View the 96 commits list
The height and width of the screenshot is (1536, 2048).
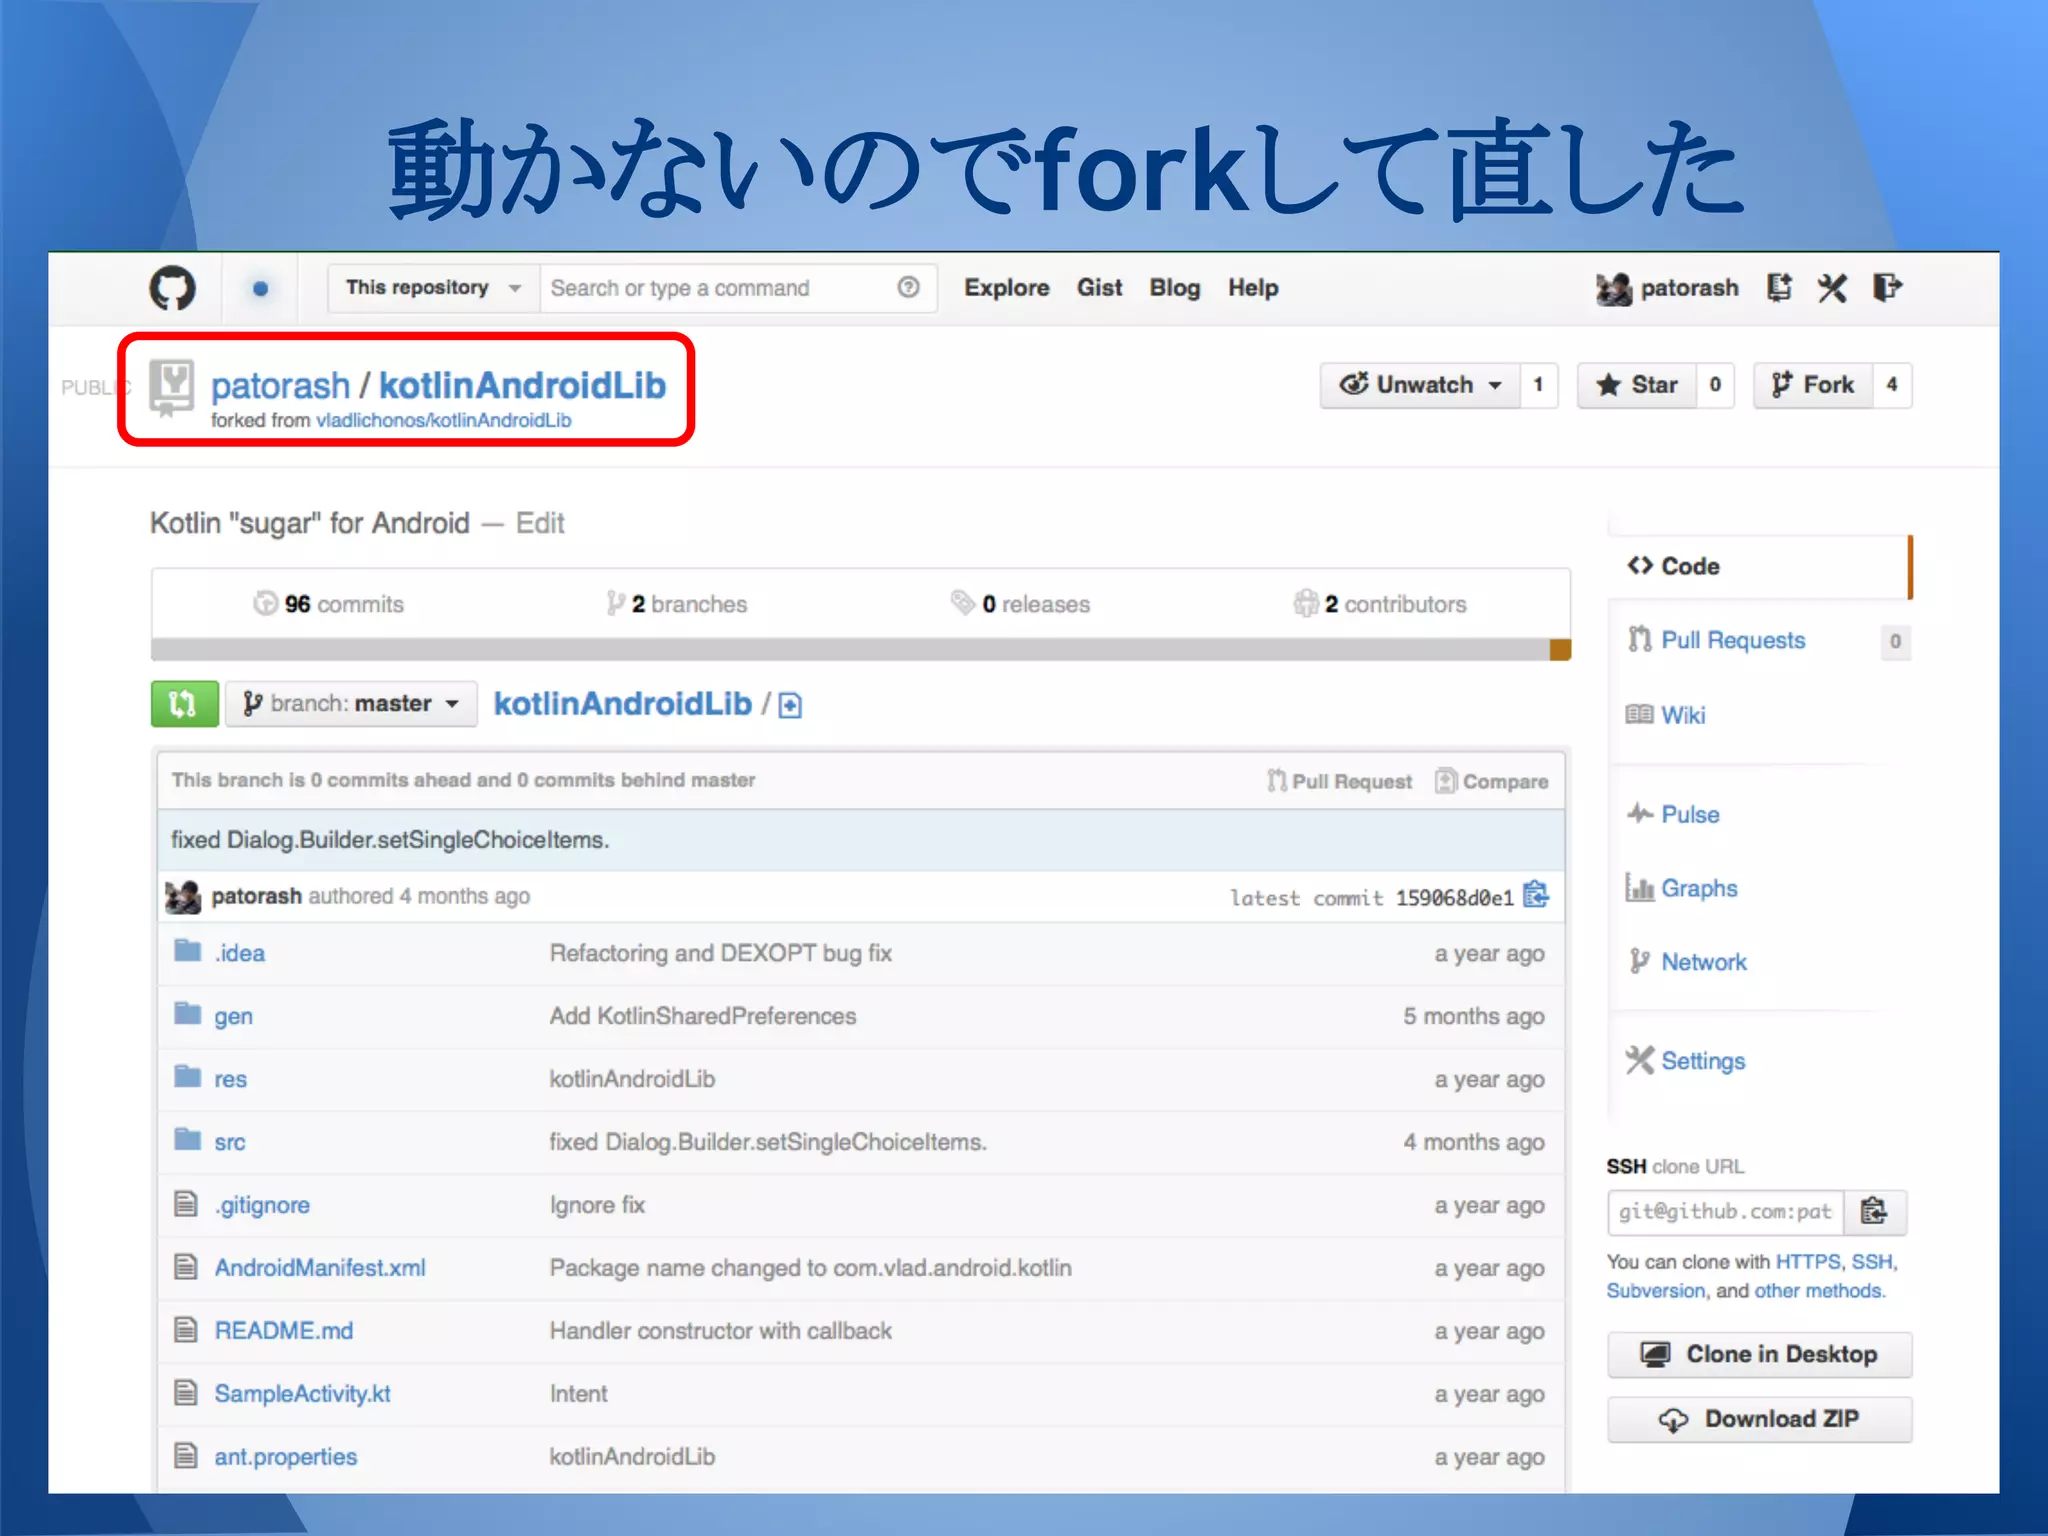pyautogui.click(x=329, y=604)
